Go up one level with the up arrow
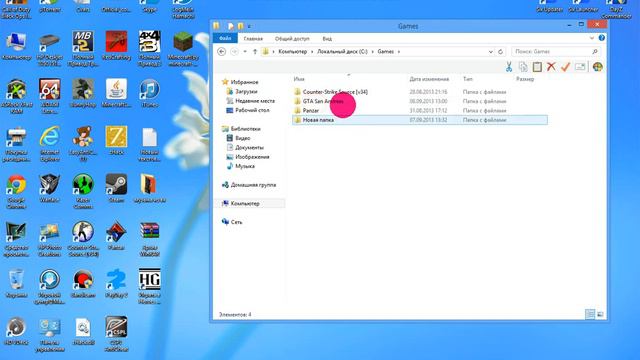The image size is (640, 360). point(255,51)
